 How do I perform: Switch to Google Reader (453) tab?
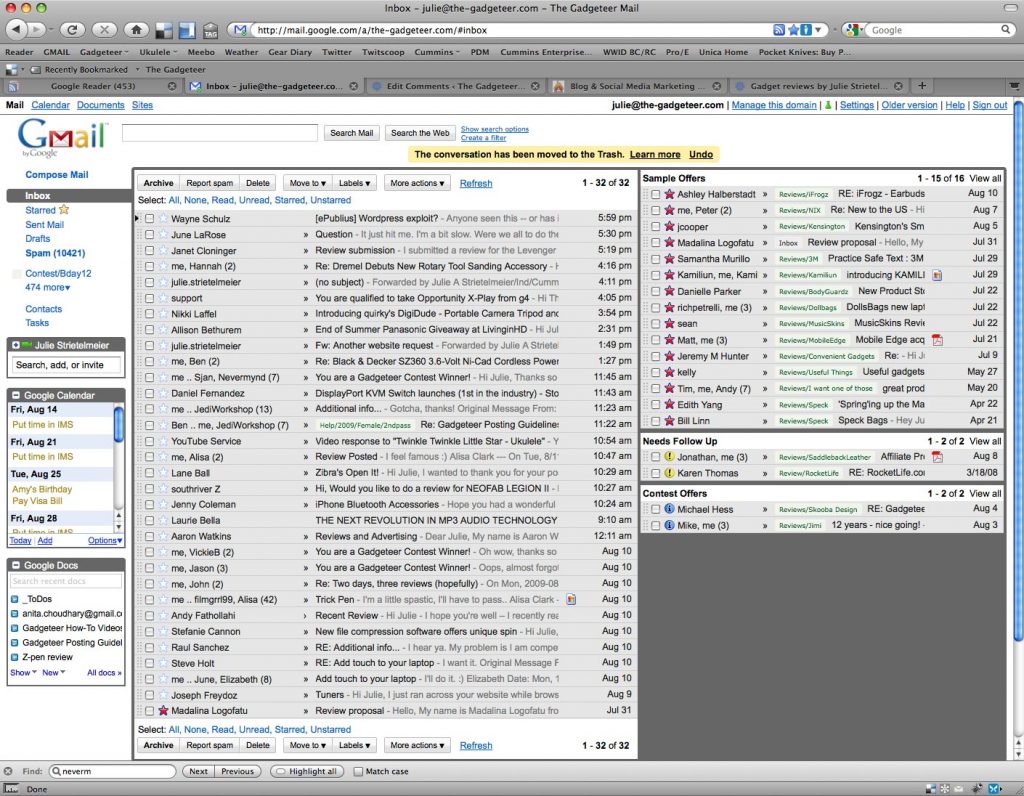[x=93, y=86]
